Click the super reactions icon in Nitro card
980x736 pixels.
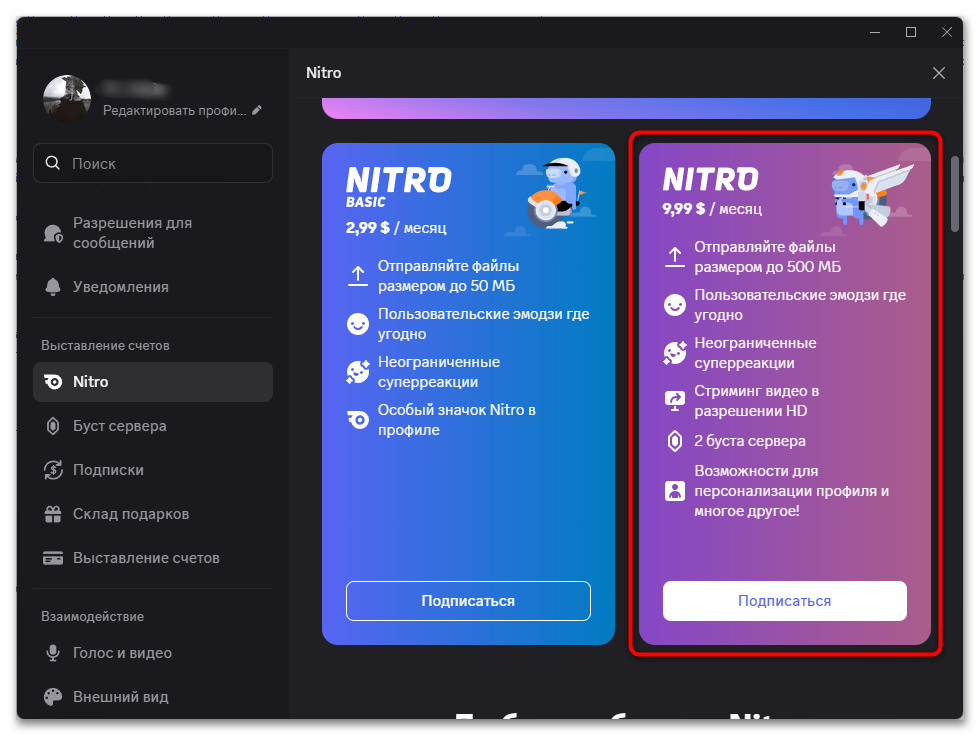click(x=674, y=353)
